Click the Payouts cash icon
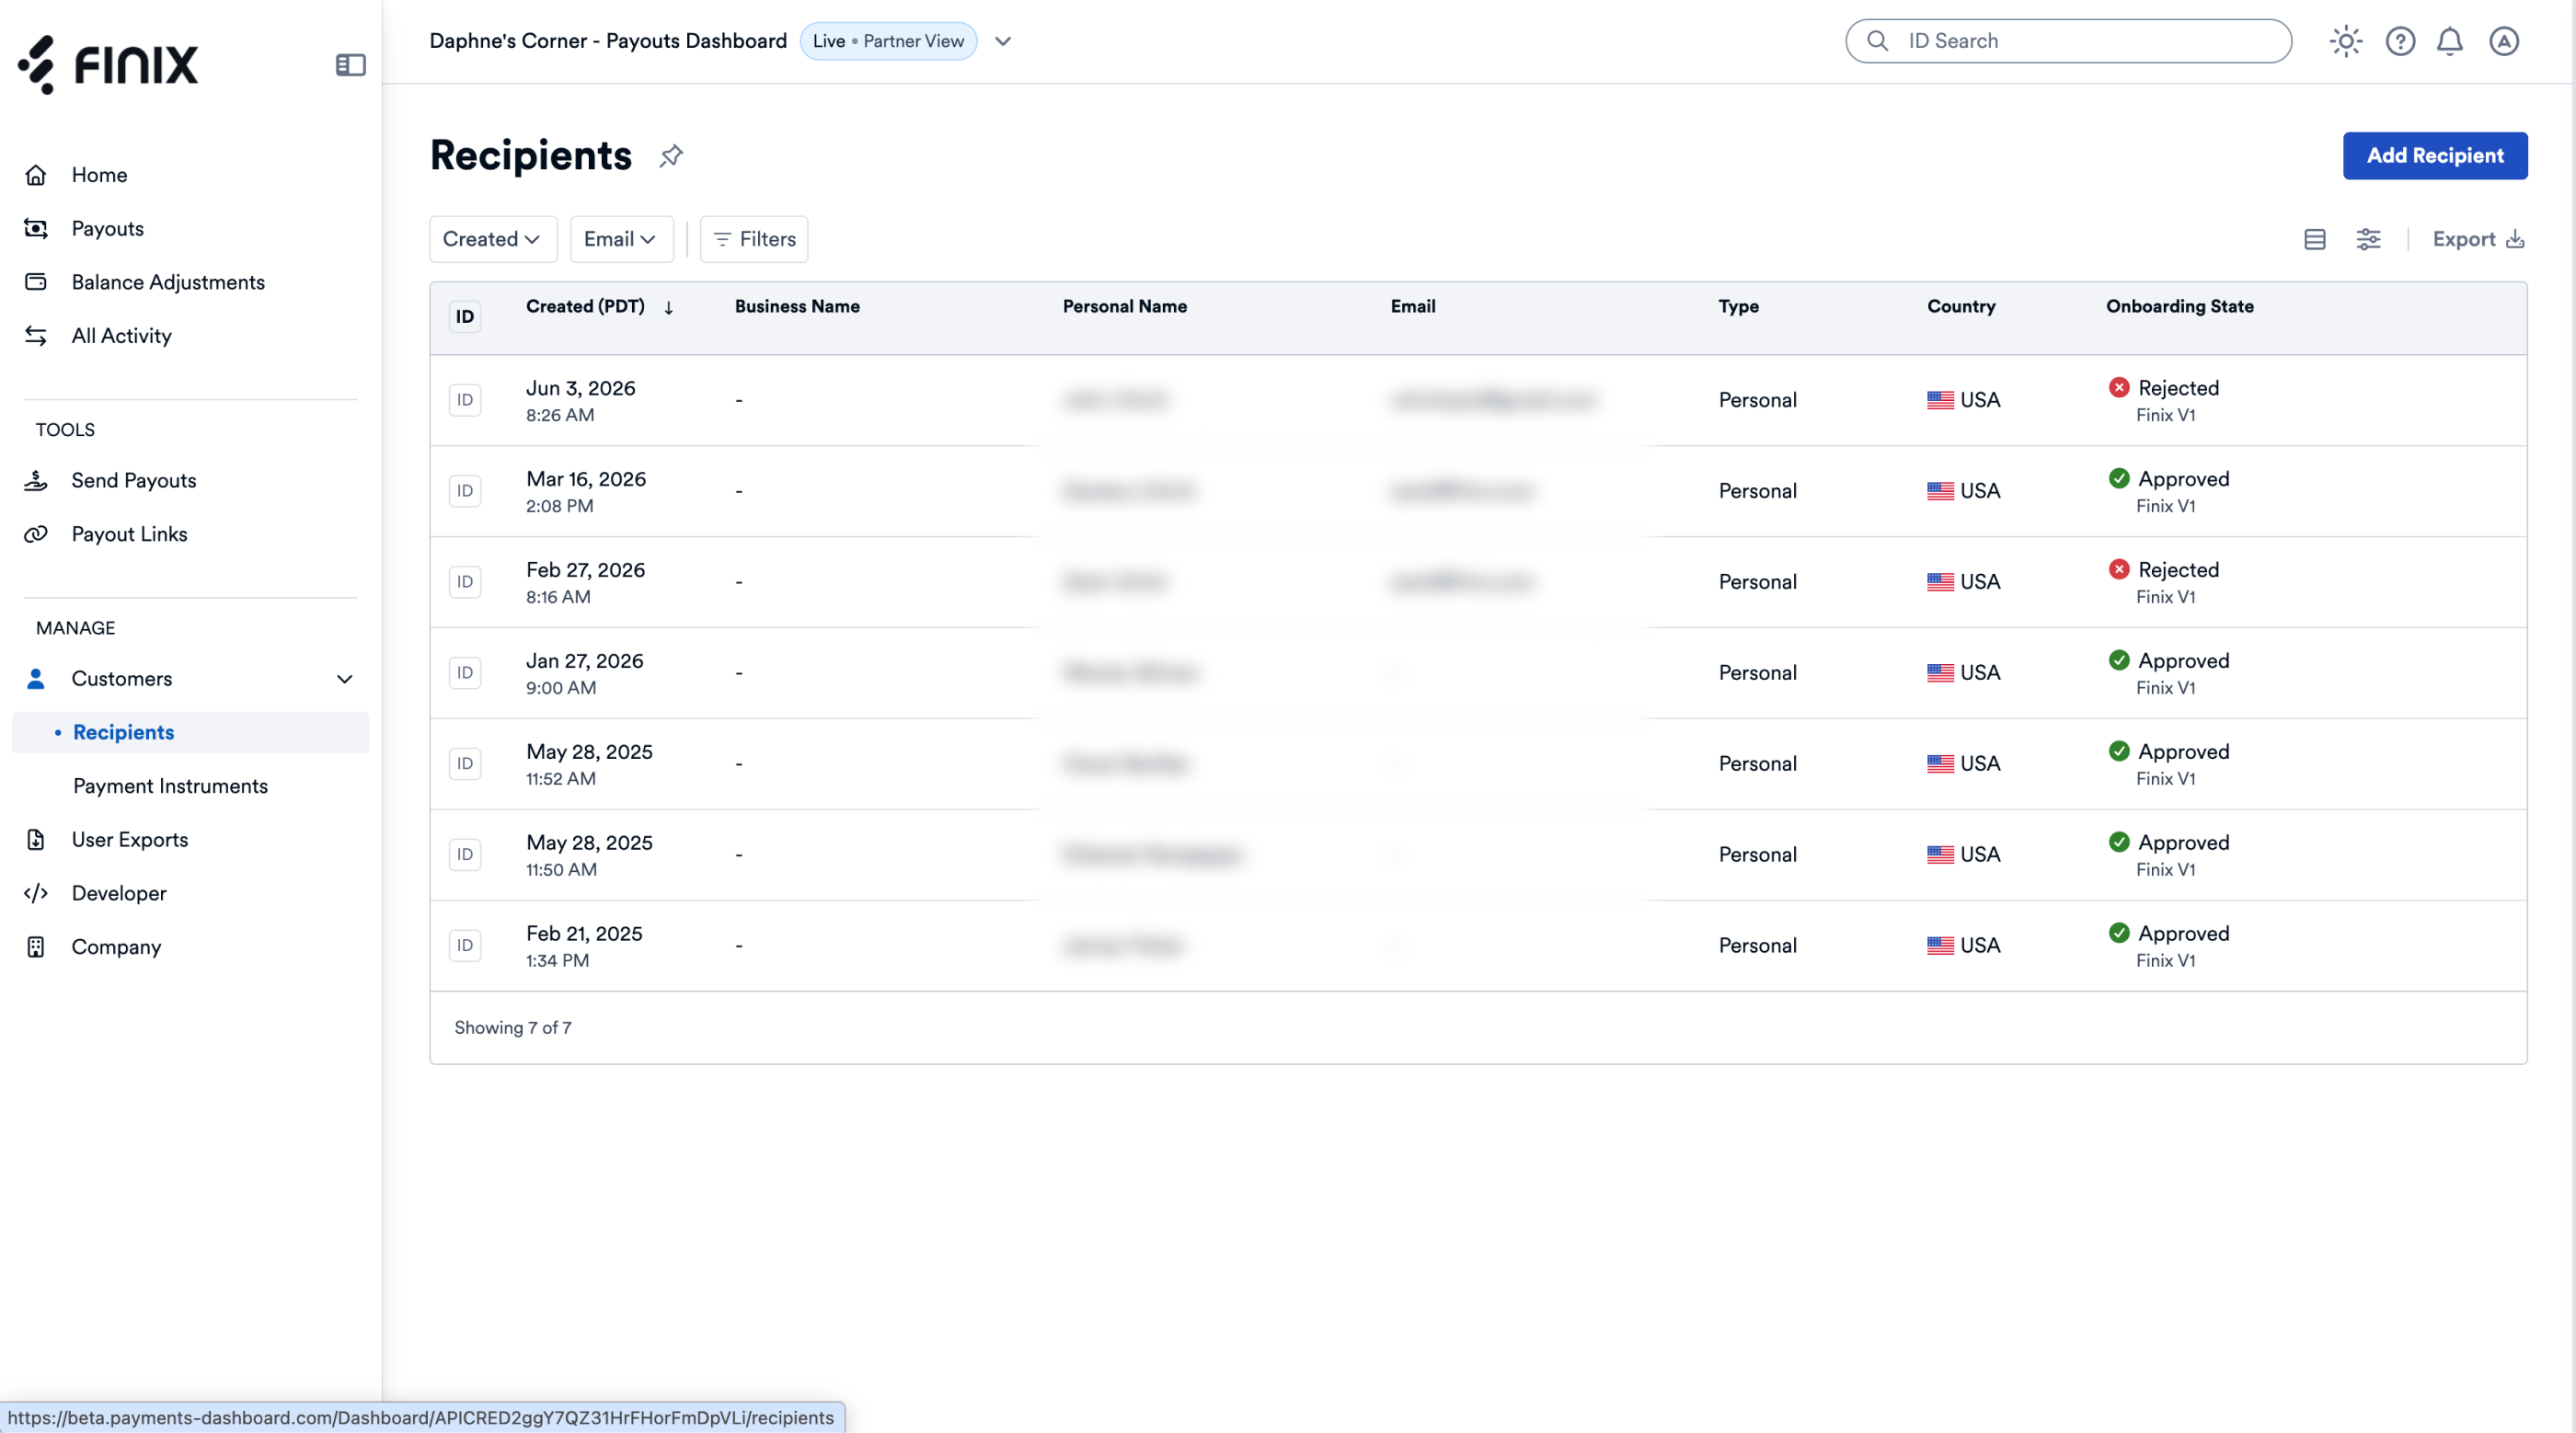The width and height of the screenshot is (2576, 1433). click(x=36, y=229)
